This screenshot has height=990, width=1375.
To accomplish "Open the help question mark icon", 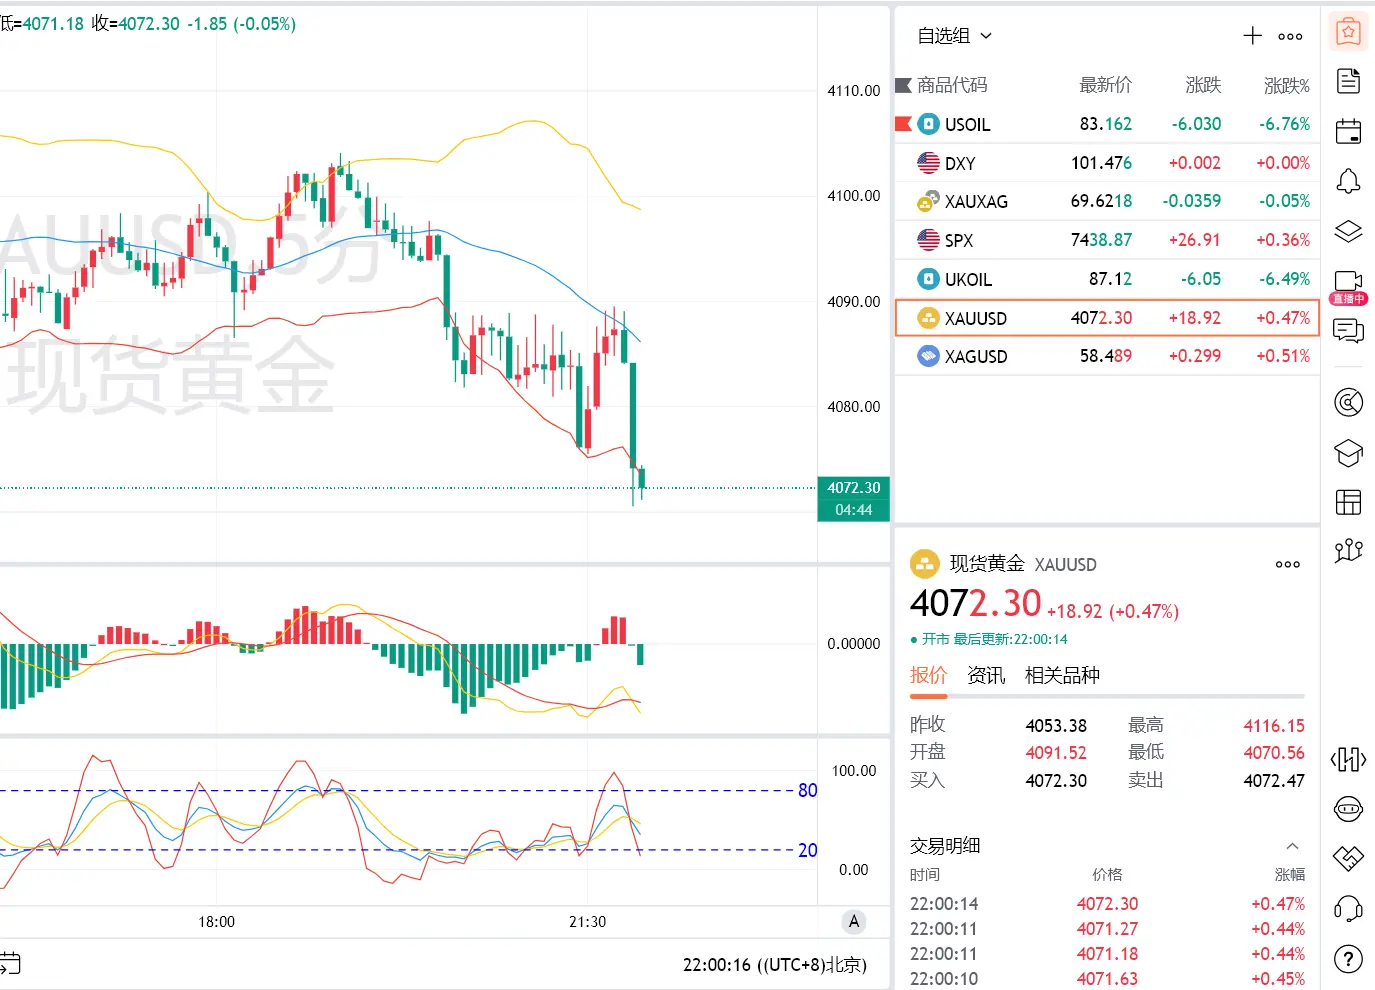I will point(1348,959).
